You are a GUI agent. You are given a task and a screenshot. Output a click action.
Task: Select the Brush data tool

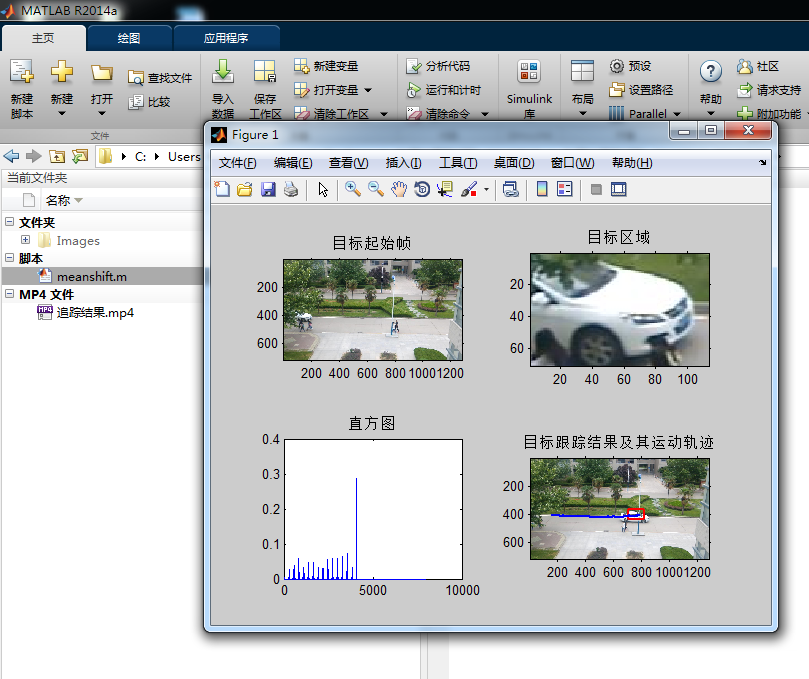pyautogui.click(x=469, y=189)
